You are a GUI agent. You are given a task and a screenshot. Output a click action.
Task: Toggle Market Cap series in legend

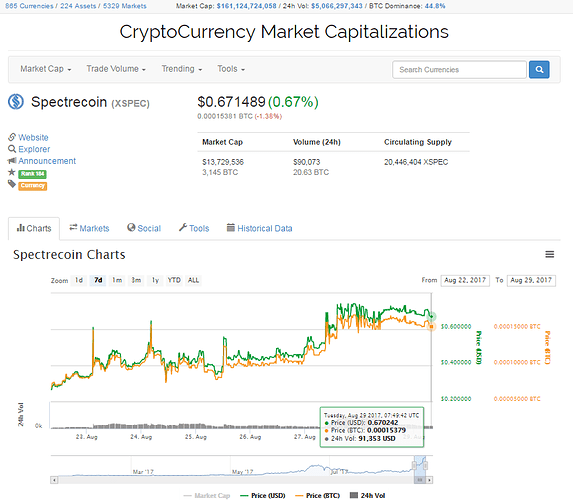point(207,496)
